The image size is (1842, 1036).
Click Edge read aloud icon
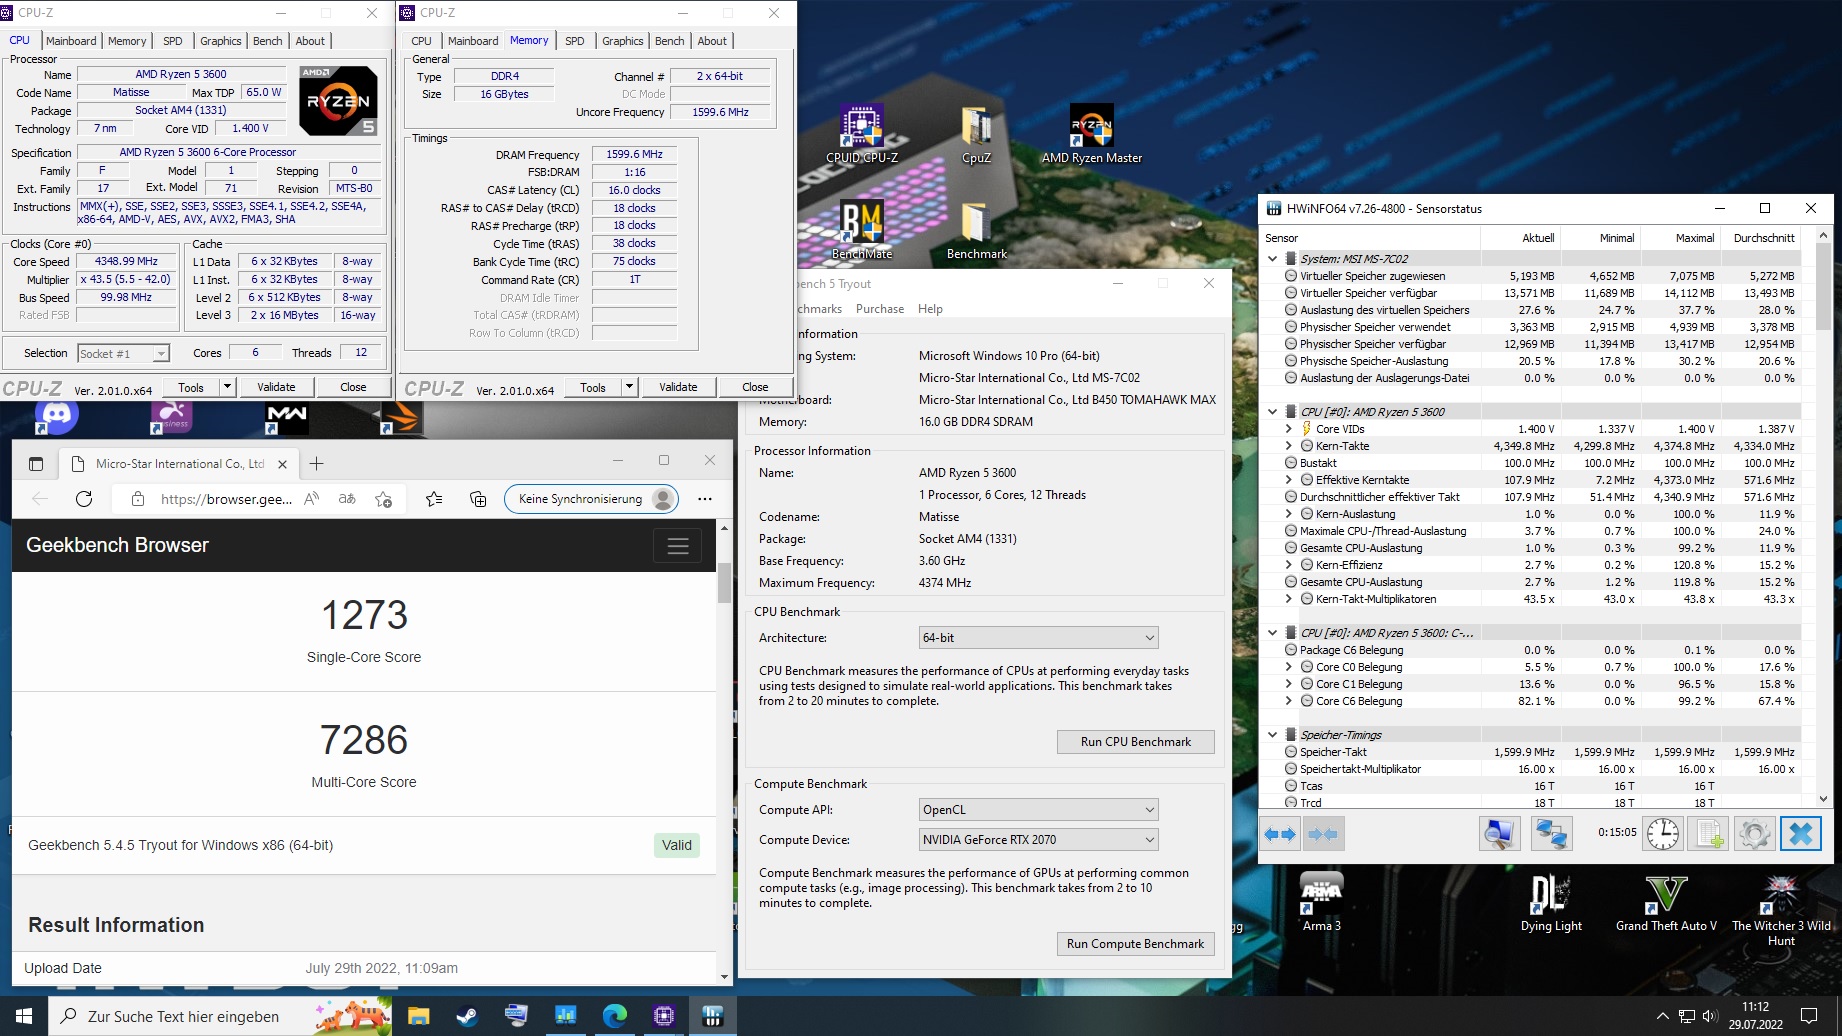tap(312, 499)
